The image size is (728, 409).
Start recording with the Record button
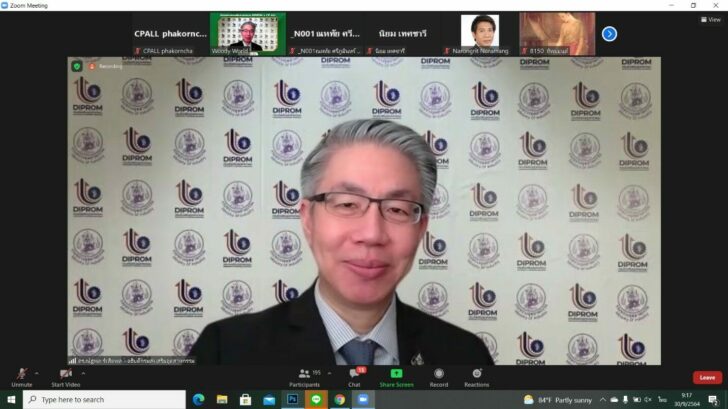coord(439,378)
